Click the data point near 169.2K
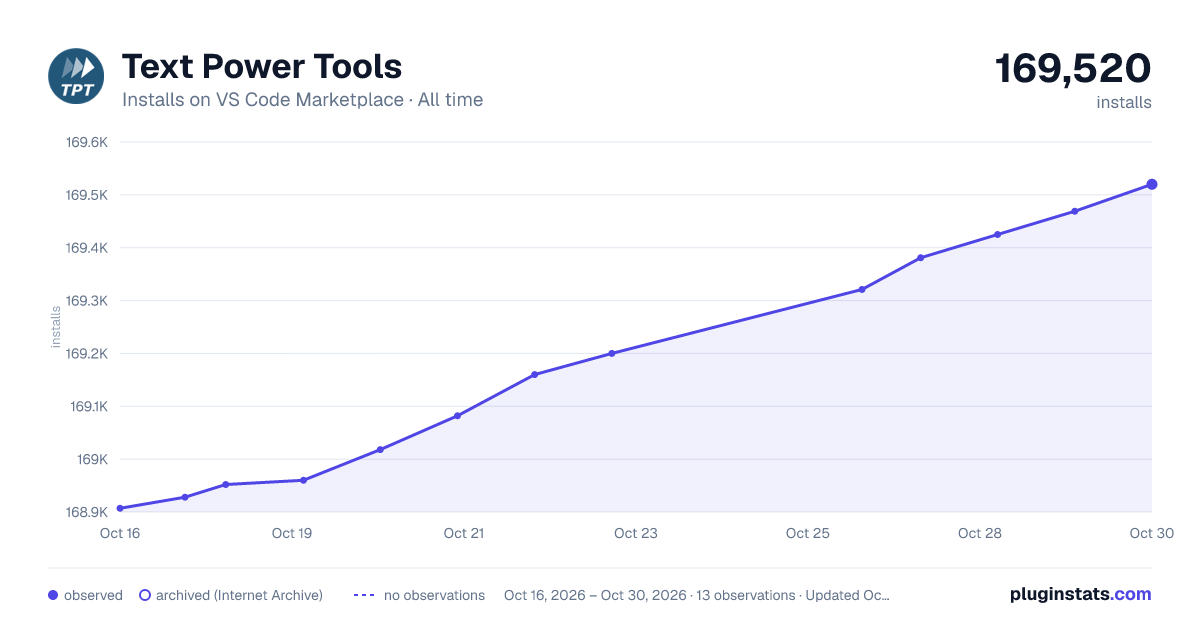The width and height of the screenshot is (1200, 630). click(612, 353)
